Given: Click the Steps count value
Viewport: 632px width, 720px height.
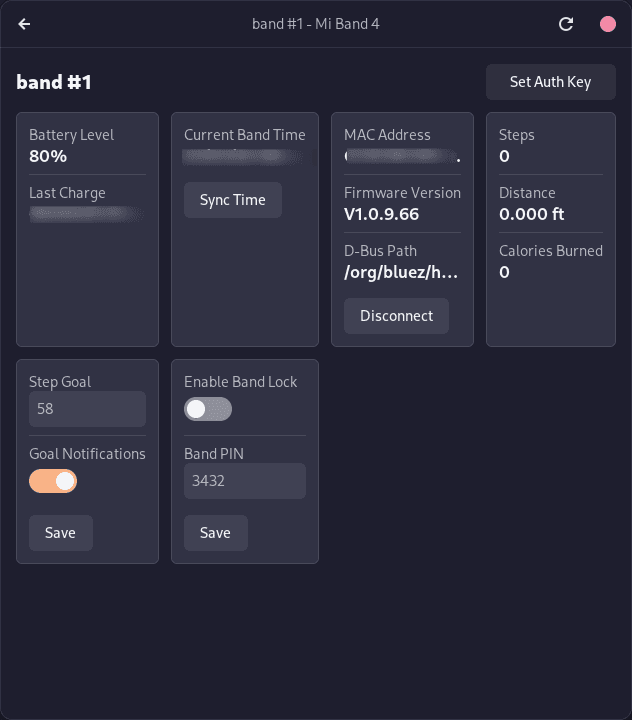Looking at the screenshot, I should tap(505, 156).
